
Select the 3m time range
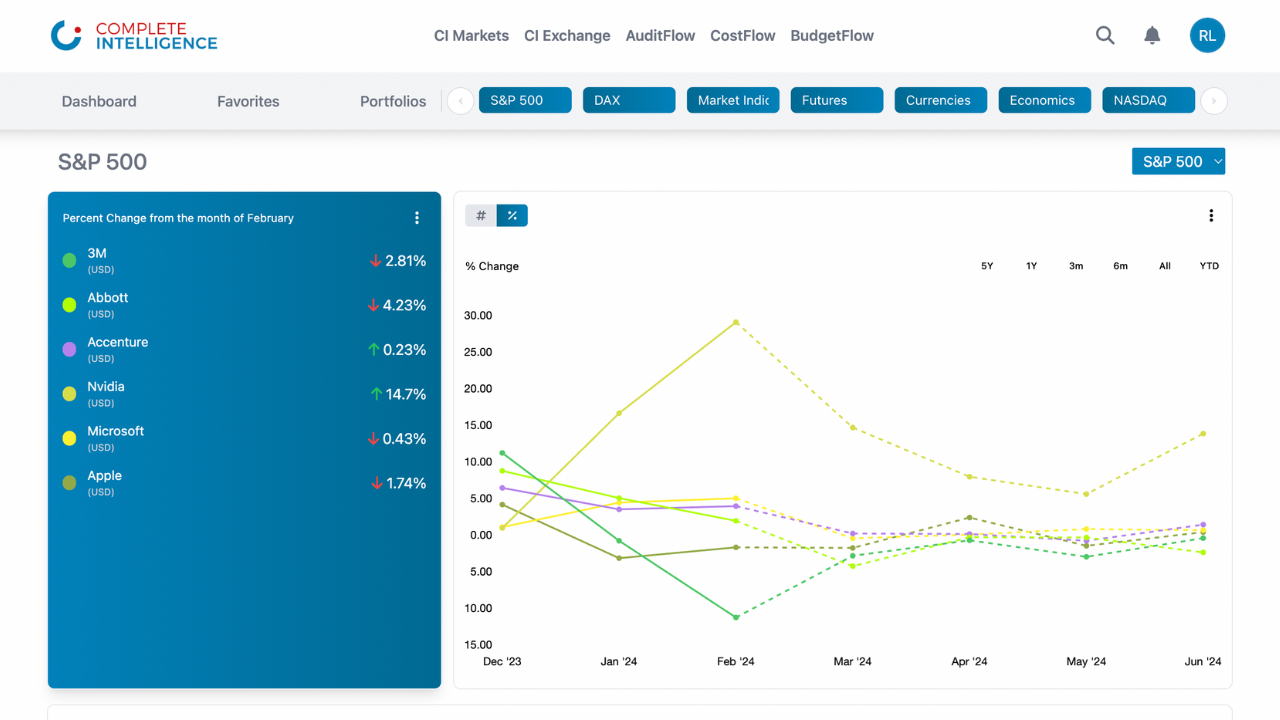[1076, 266]
